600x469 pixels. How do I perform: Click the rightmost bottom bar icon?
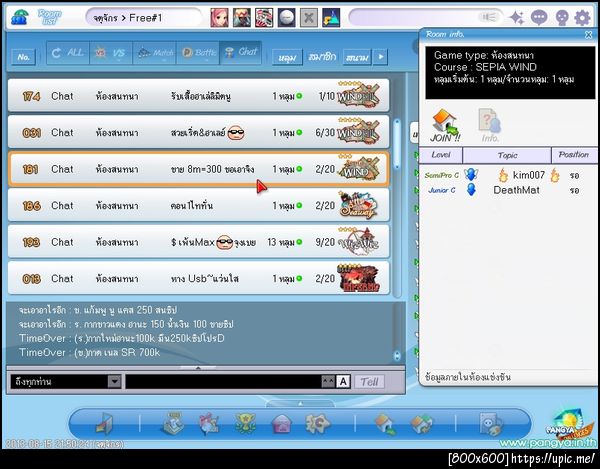click(x=491, y=424)
